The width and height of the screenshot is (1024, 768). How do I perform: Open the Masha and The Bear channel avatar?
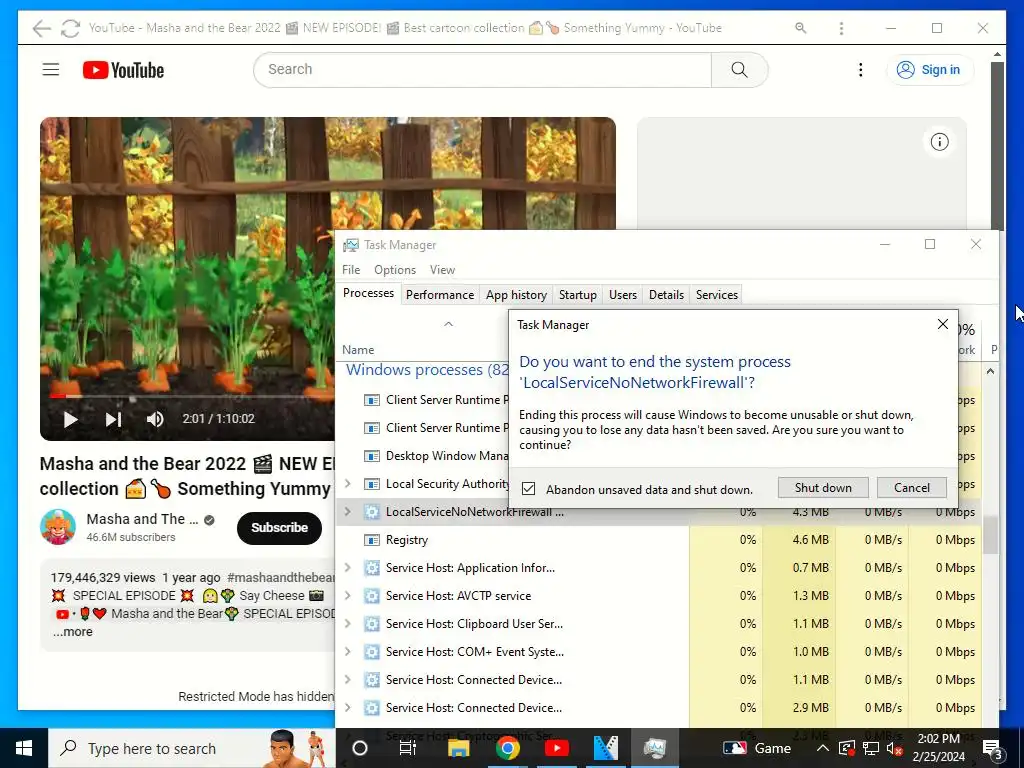pyautogui.click(x=57, y=527)
